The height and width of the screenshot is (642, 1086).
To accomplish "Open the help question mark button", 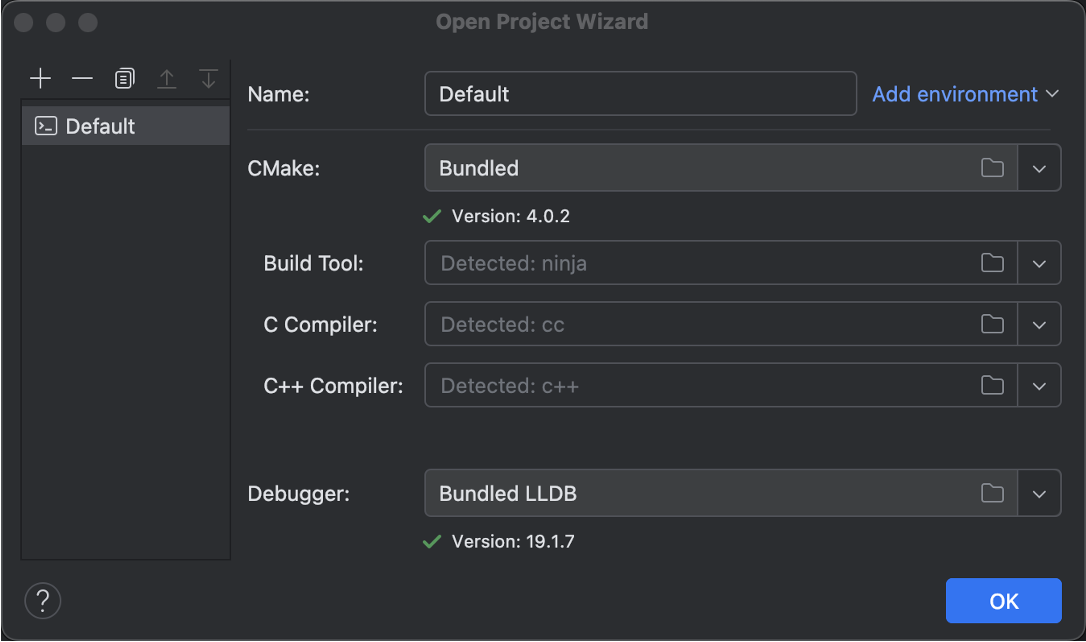I will point(43,600).
